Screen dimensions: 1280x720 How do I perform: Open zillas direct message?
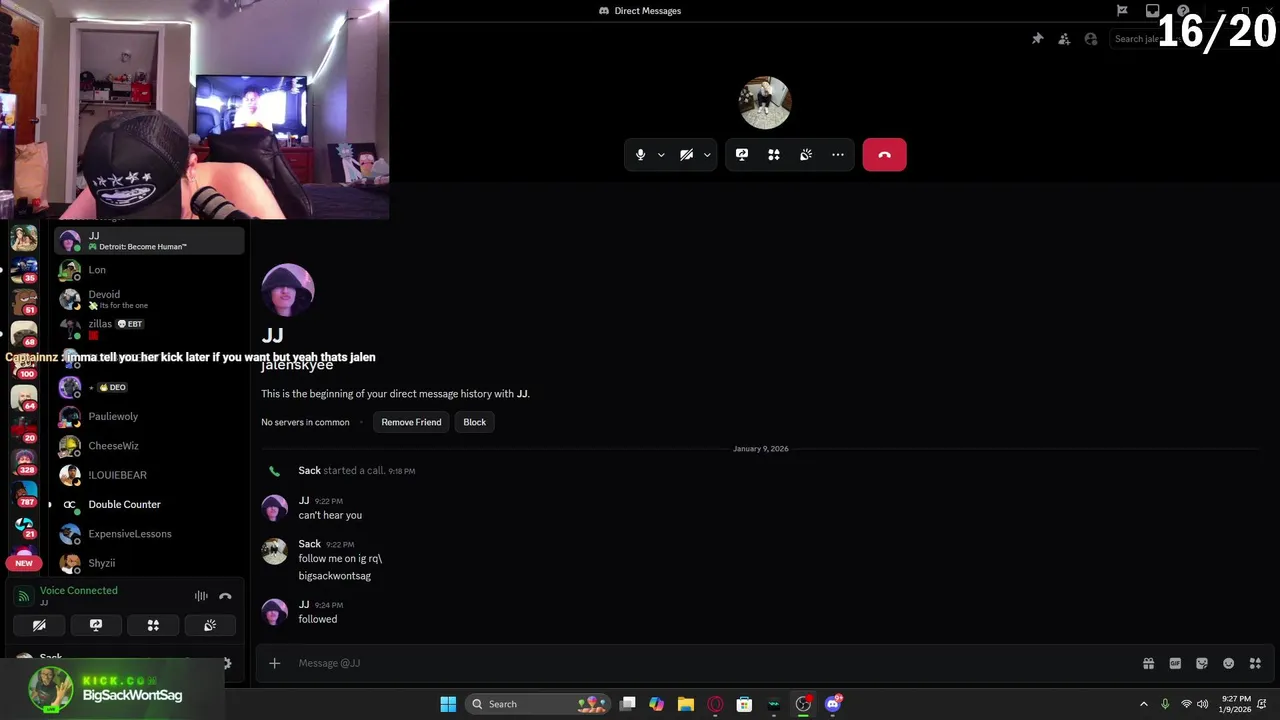coord(149,328)
